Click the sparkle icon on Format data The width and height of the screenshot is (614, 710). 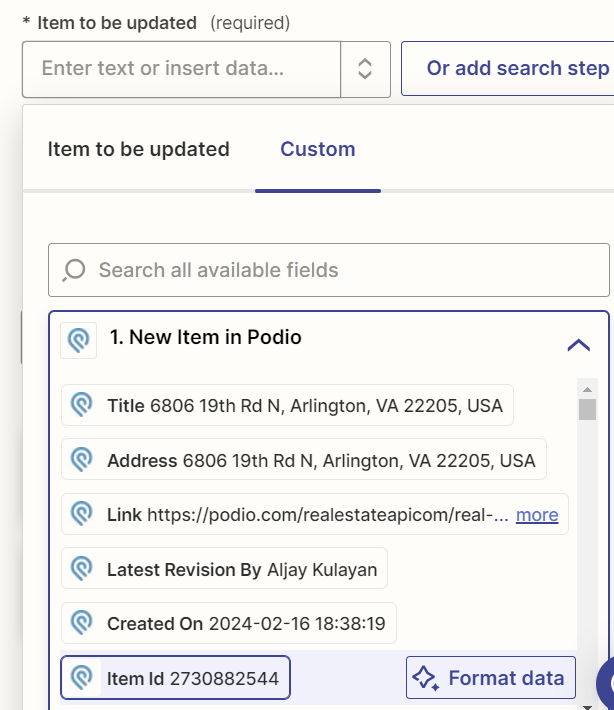click(426, 678)
